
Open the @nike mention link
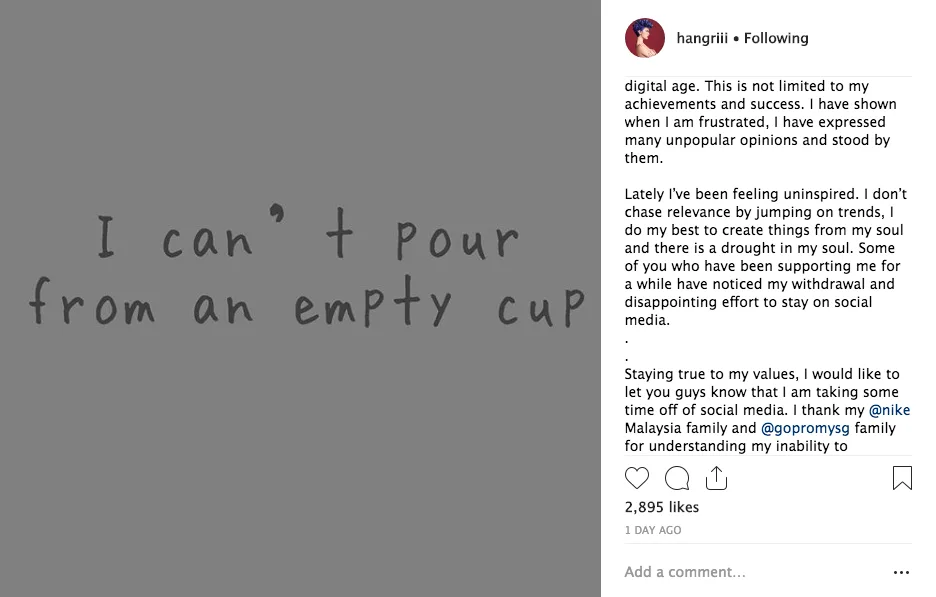point(889,410)
